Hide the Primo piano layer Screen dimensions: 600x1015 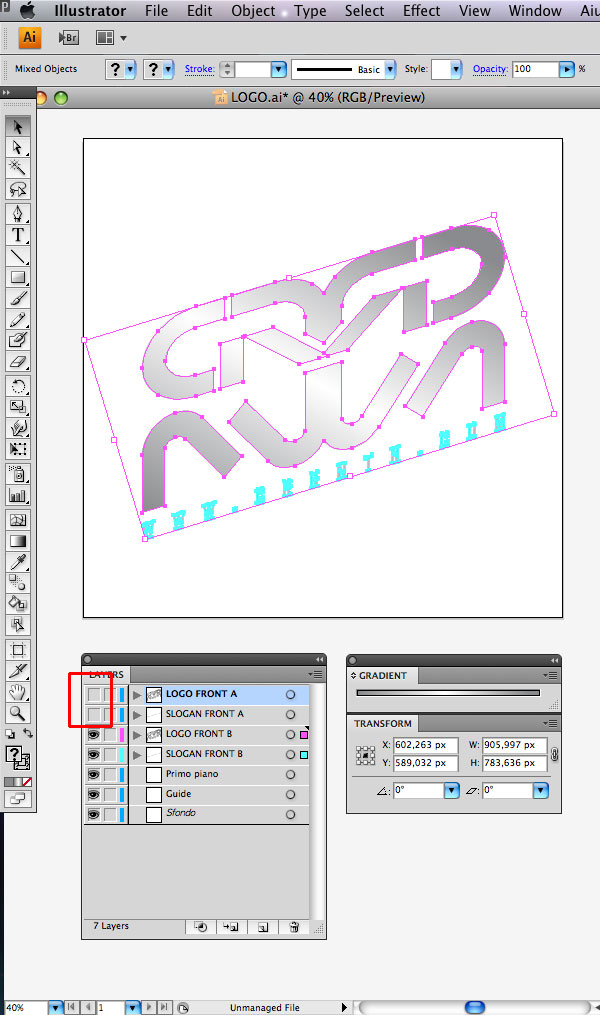94,774
